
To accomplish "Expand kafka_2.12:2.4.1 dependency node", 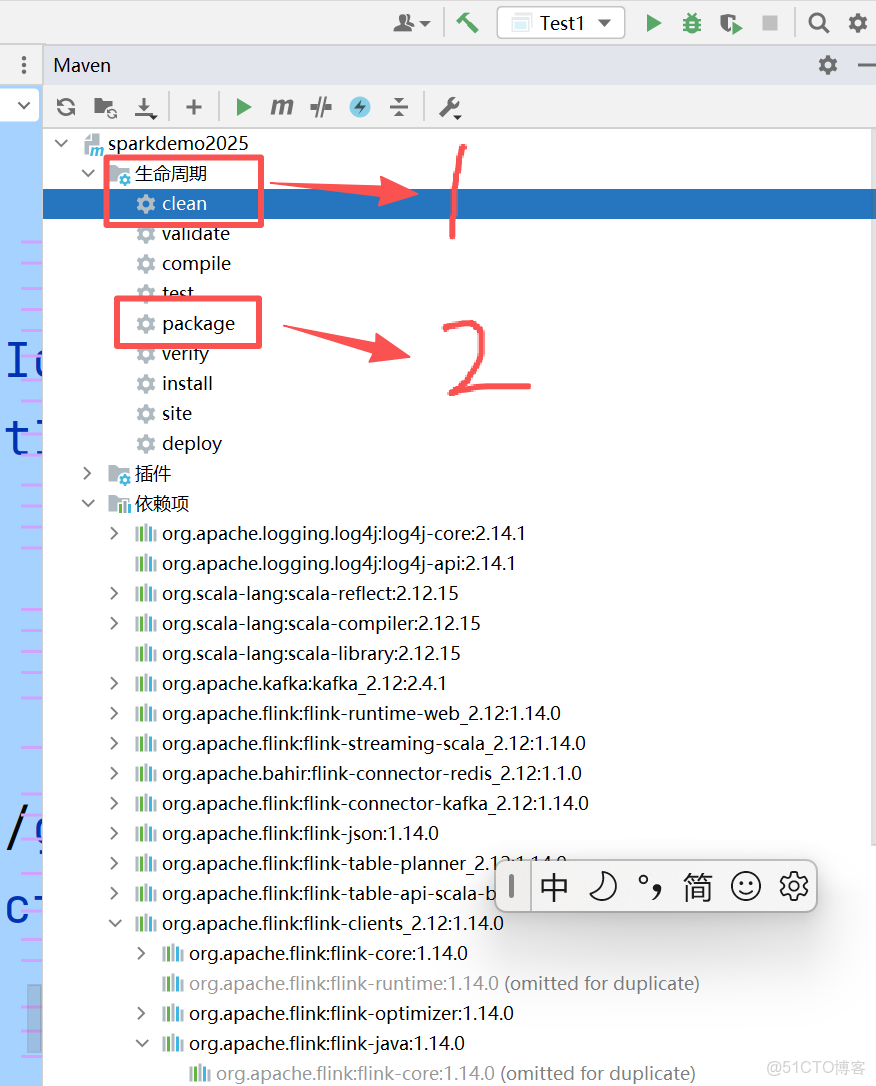I will click(x=115, y=684).
